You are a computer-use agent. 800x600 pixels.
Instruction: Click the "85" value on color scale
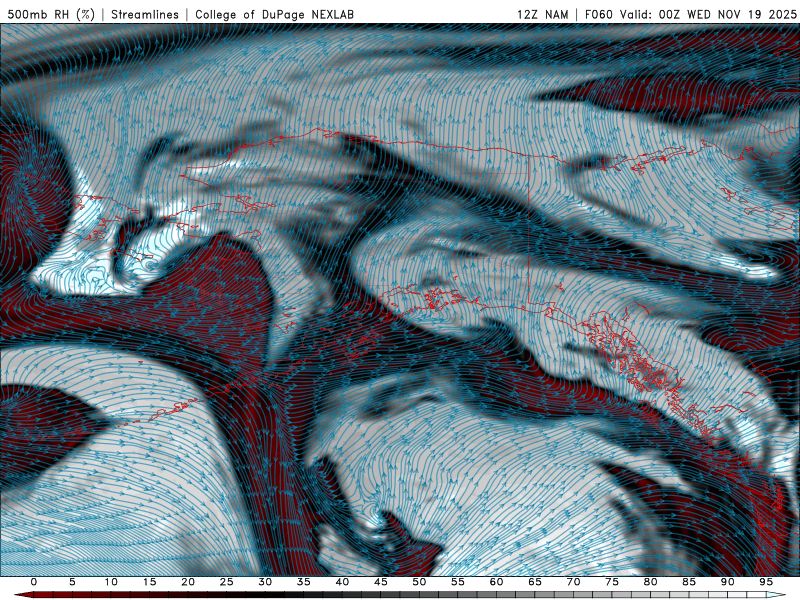689,582
